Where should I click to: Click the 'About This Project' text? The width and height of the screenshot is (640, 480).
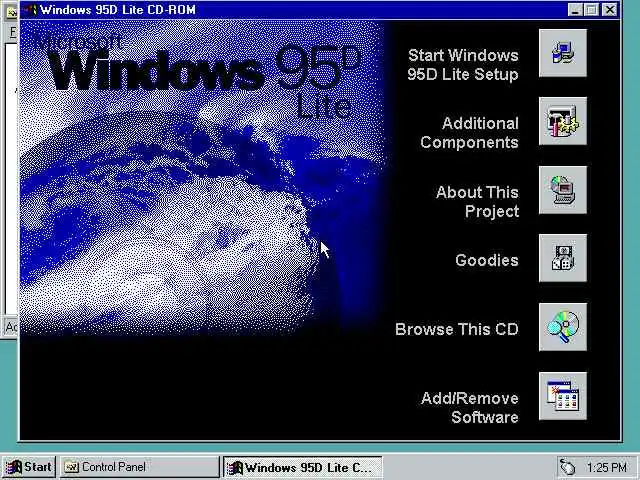(x=477, y=202)
